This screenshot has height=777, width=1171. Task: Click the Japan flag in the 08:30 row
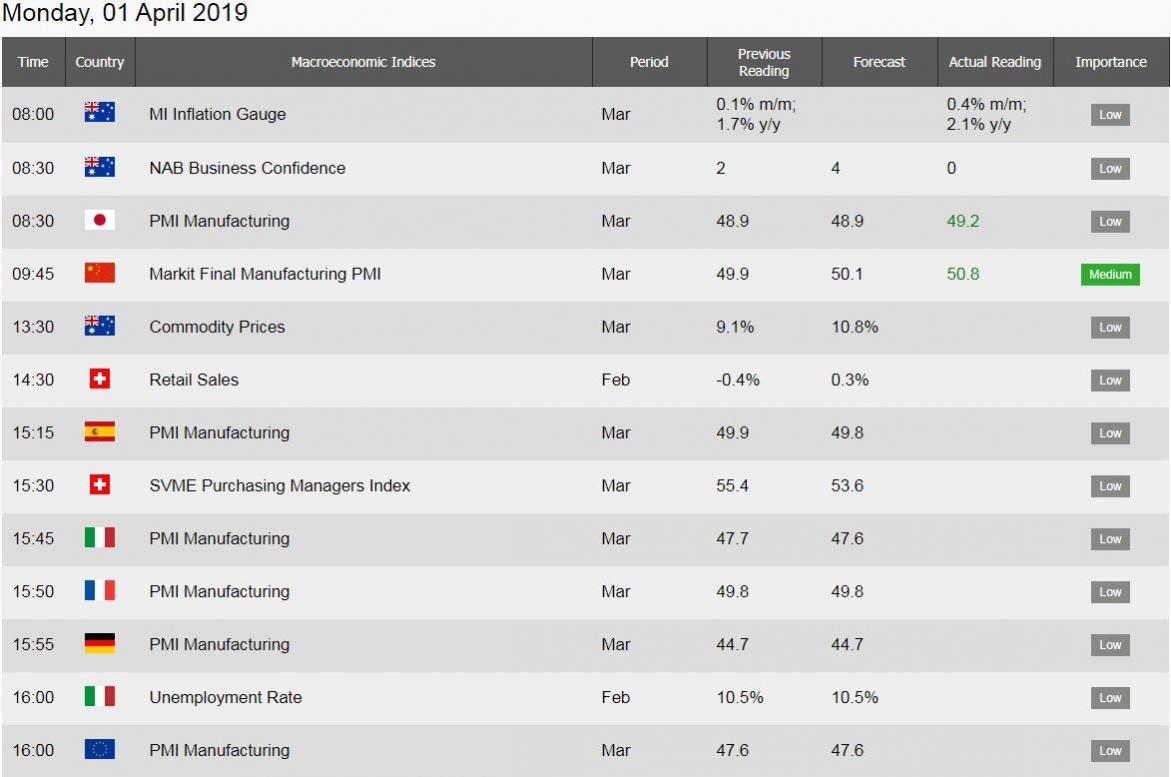tap(99, 220)
